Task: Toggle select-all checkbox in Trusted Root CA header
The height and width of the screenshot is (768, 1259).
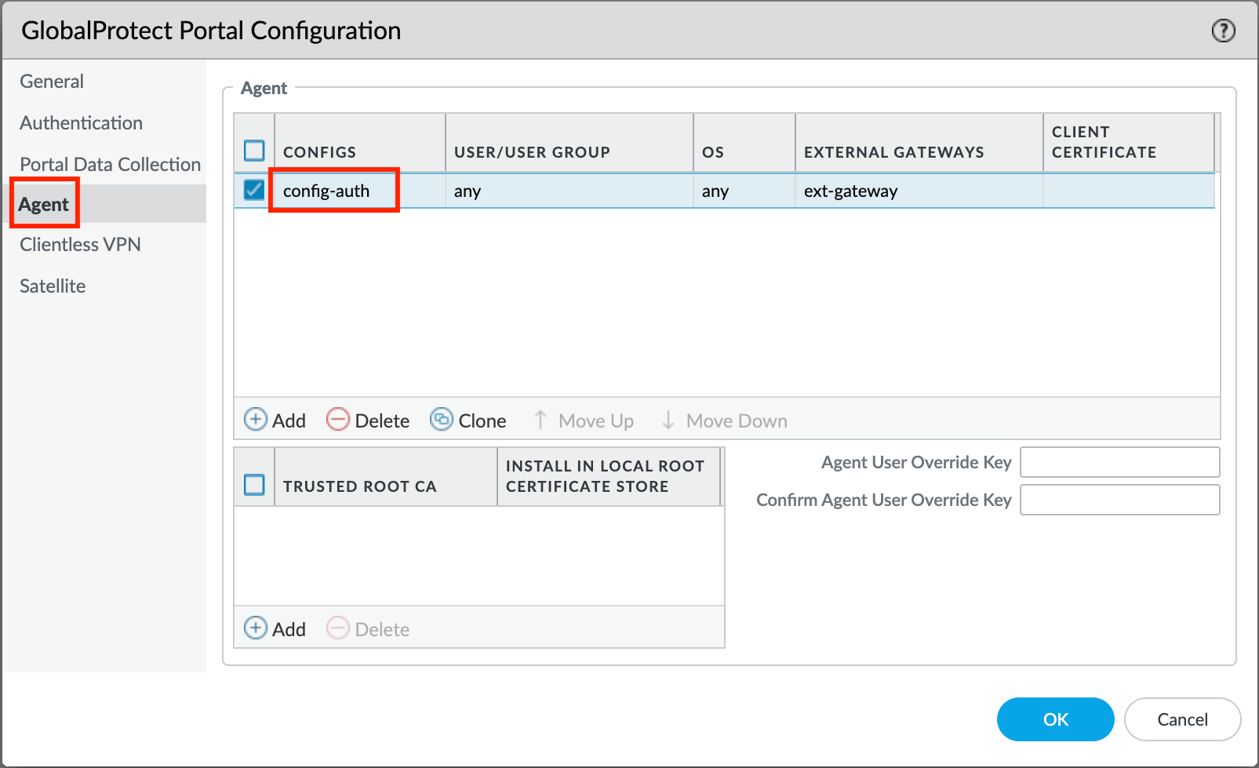Action: tap(254, 485)
